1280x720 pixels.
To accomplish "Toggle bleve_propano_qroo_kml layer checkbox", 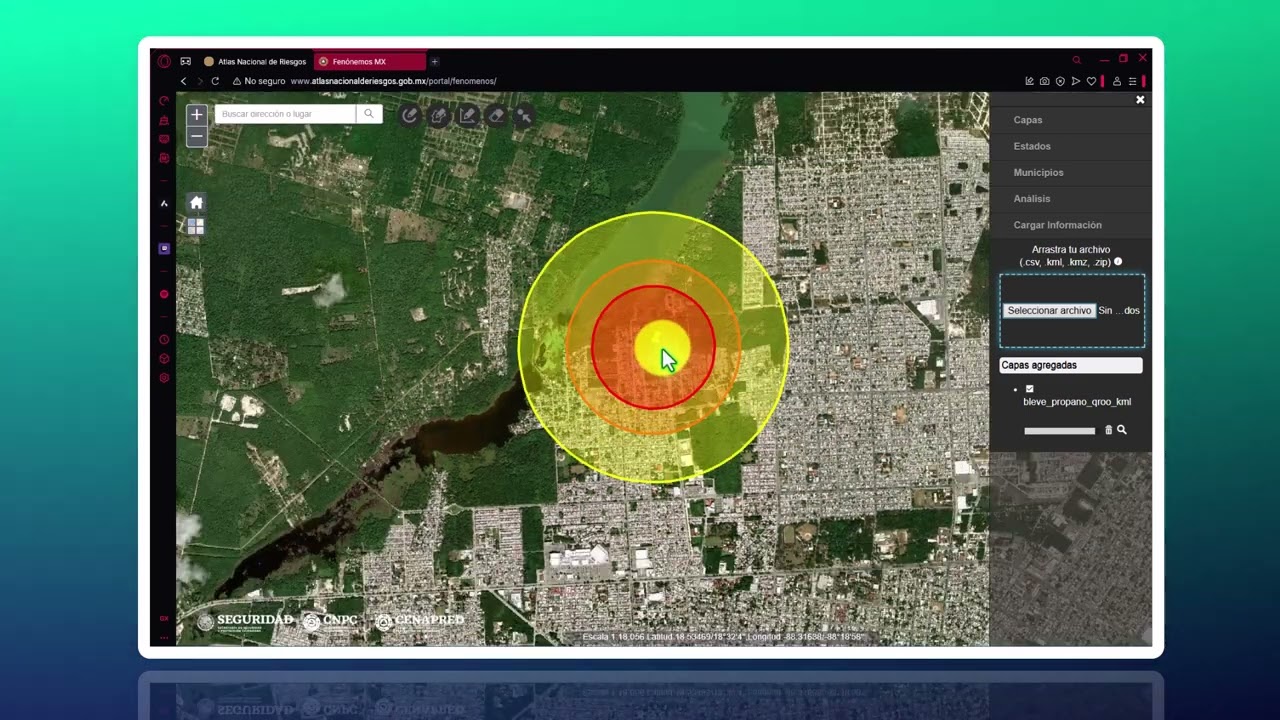I will click(x=1030, y=389).
